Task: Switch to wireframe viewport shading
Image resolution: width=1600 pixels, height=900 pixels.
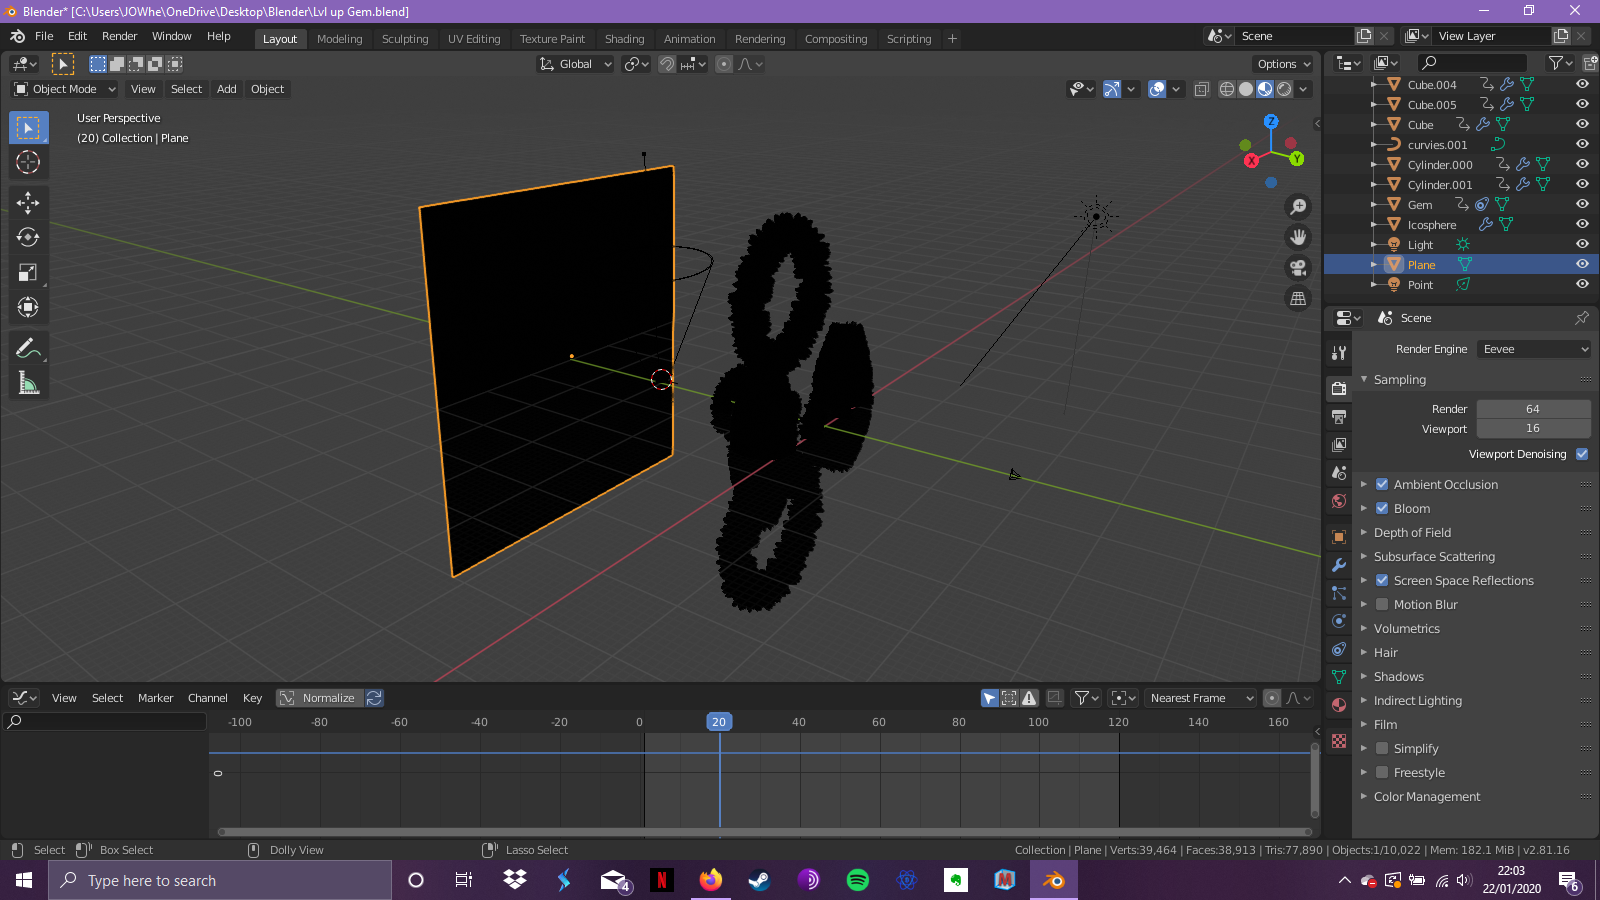Action: pyautogui.click(x=1227, y=89)
